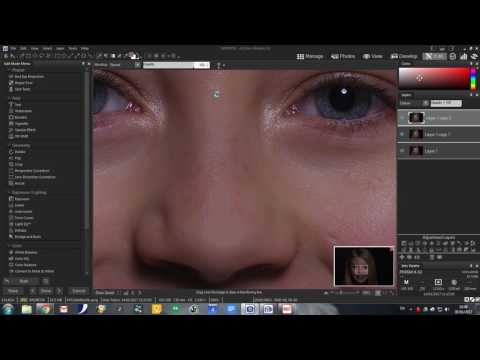Toggle visibility of Layer 1 copy 2
Viewport: 480px width, 360px height.
(x=402, y=118)
